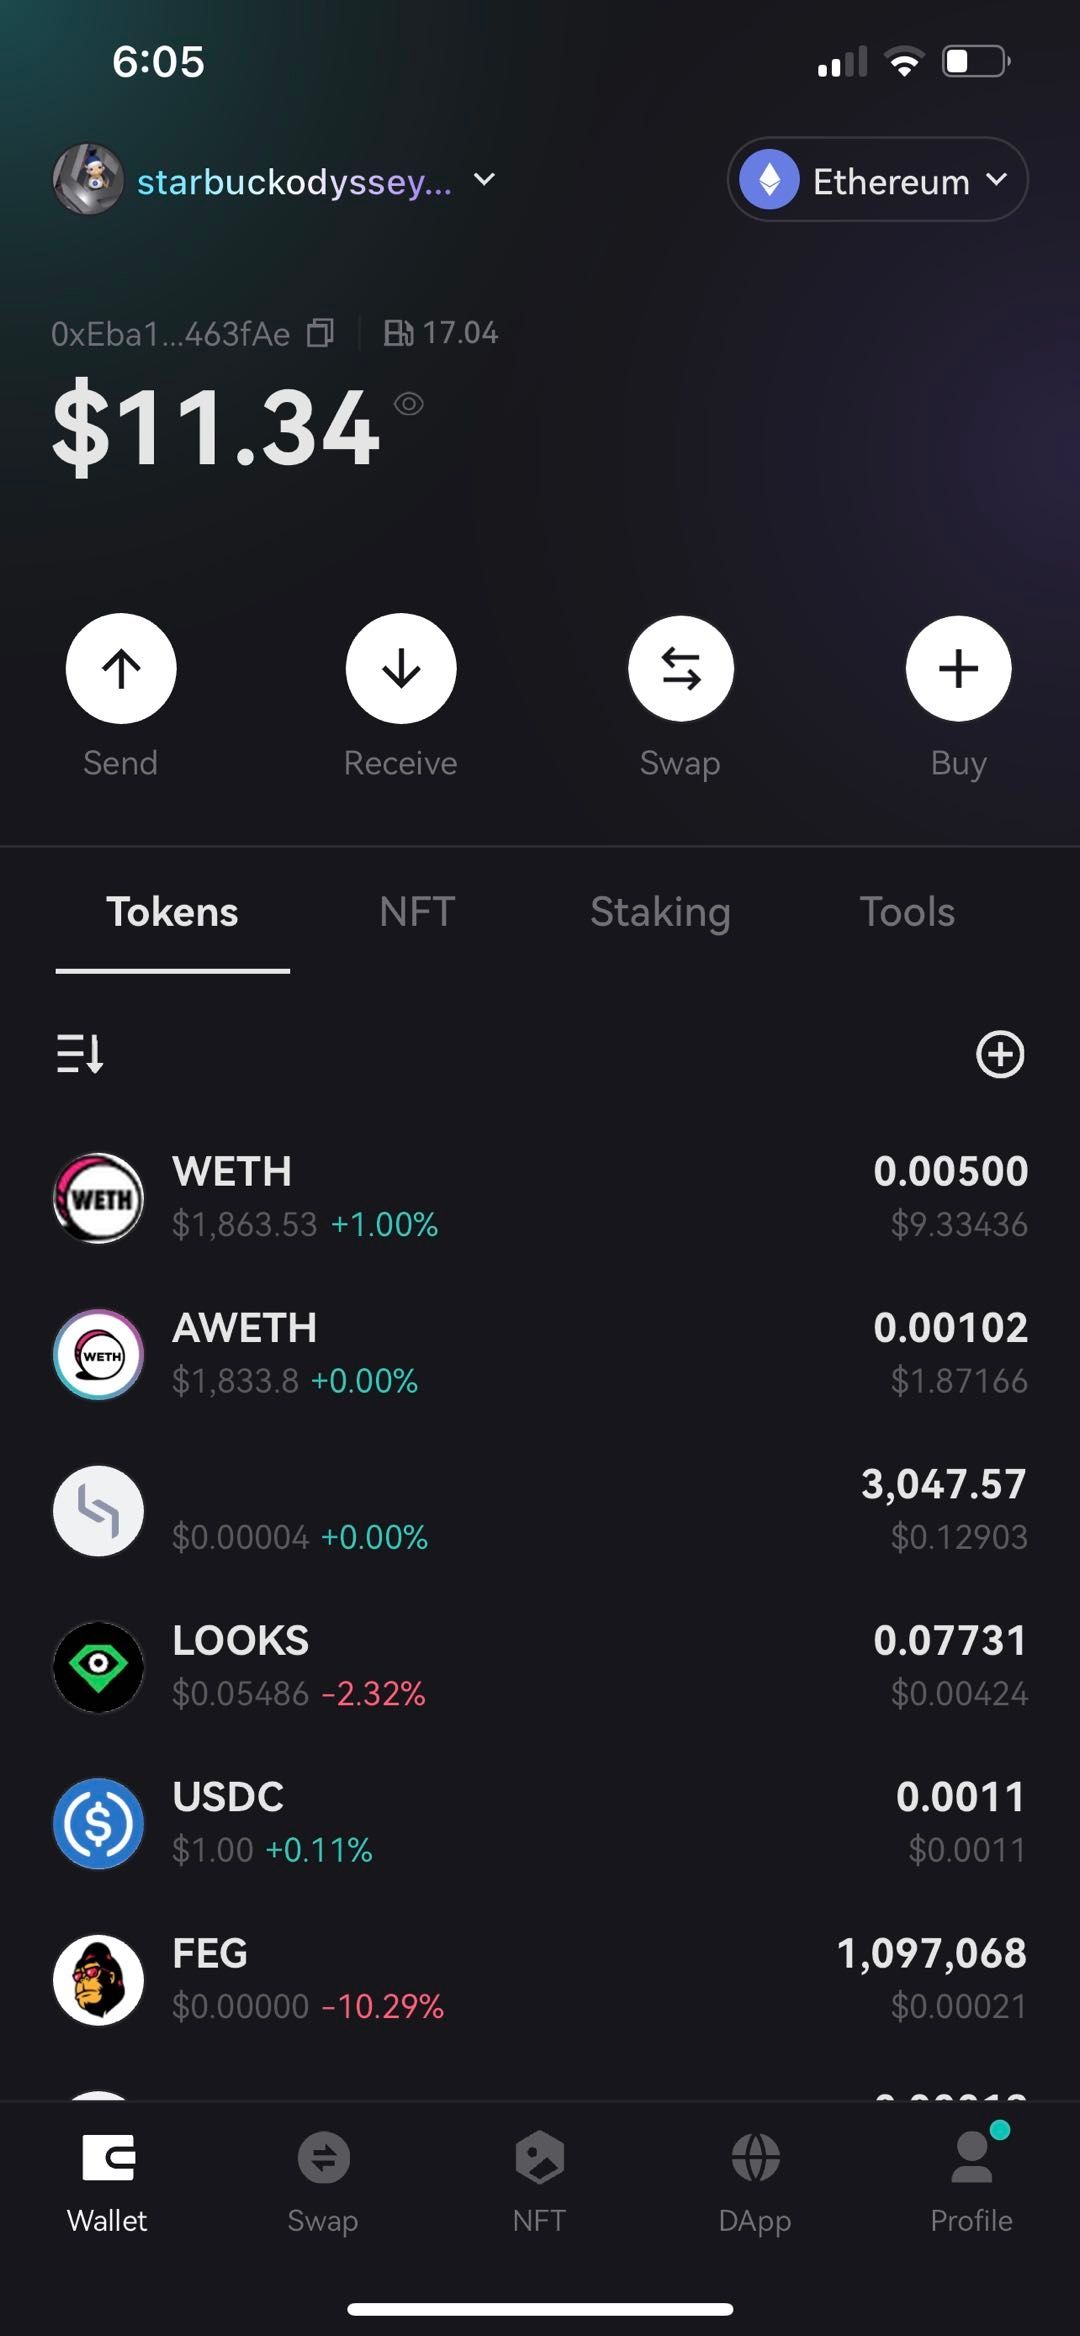Open the token sort options icon
The image size is (1080, 2336).
[x=80, y=1054]
